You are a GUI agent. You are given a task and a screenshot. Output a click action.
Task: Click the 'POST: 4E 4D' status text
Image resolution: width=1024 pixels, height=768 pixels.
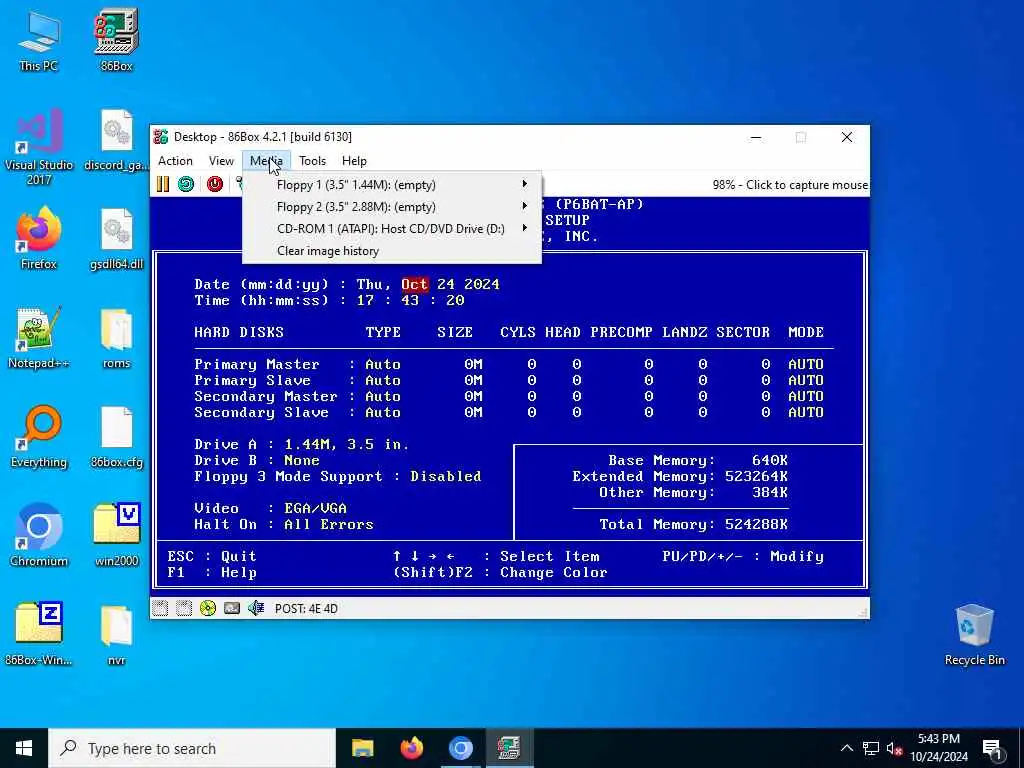click(306, 609)
